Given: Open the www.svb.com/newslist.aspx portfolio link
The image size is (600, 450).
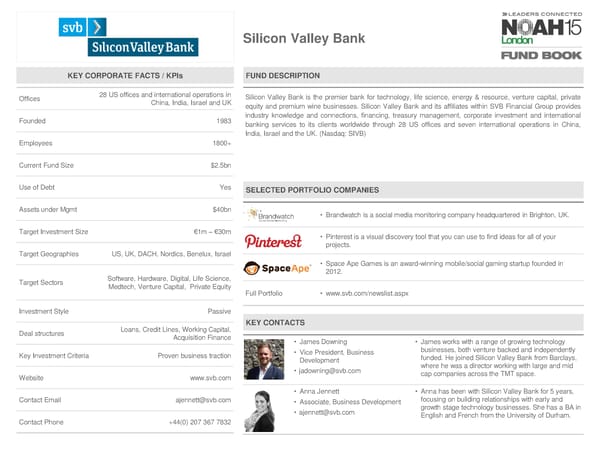Looking at the screenshot, I should (x=367, y=294).
